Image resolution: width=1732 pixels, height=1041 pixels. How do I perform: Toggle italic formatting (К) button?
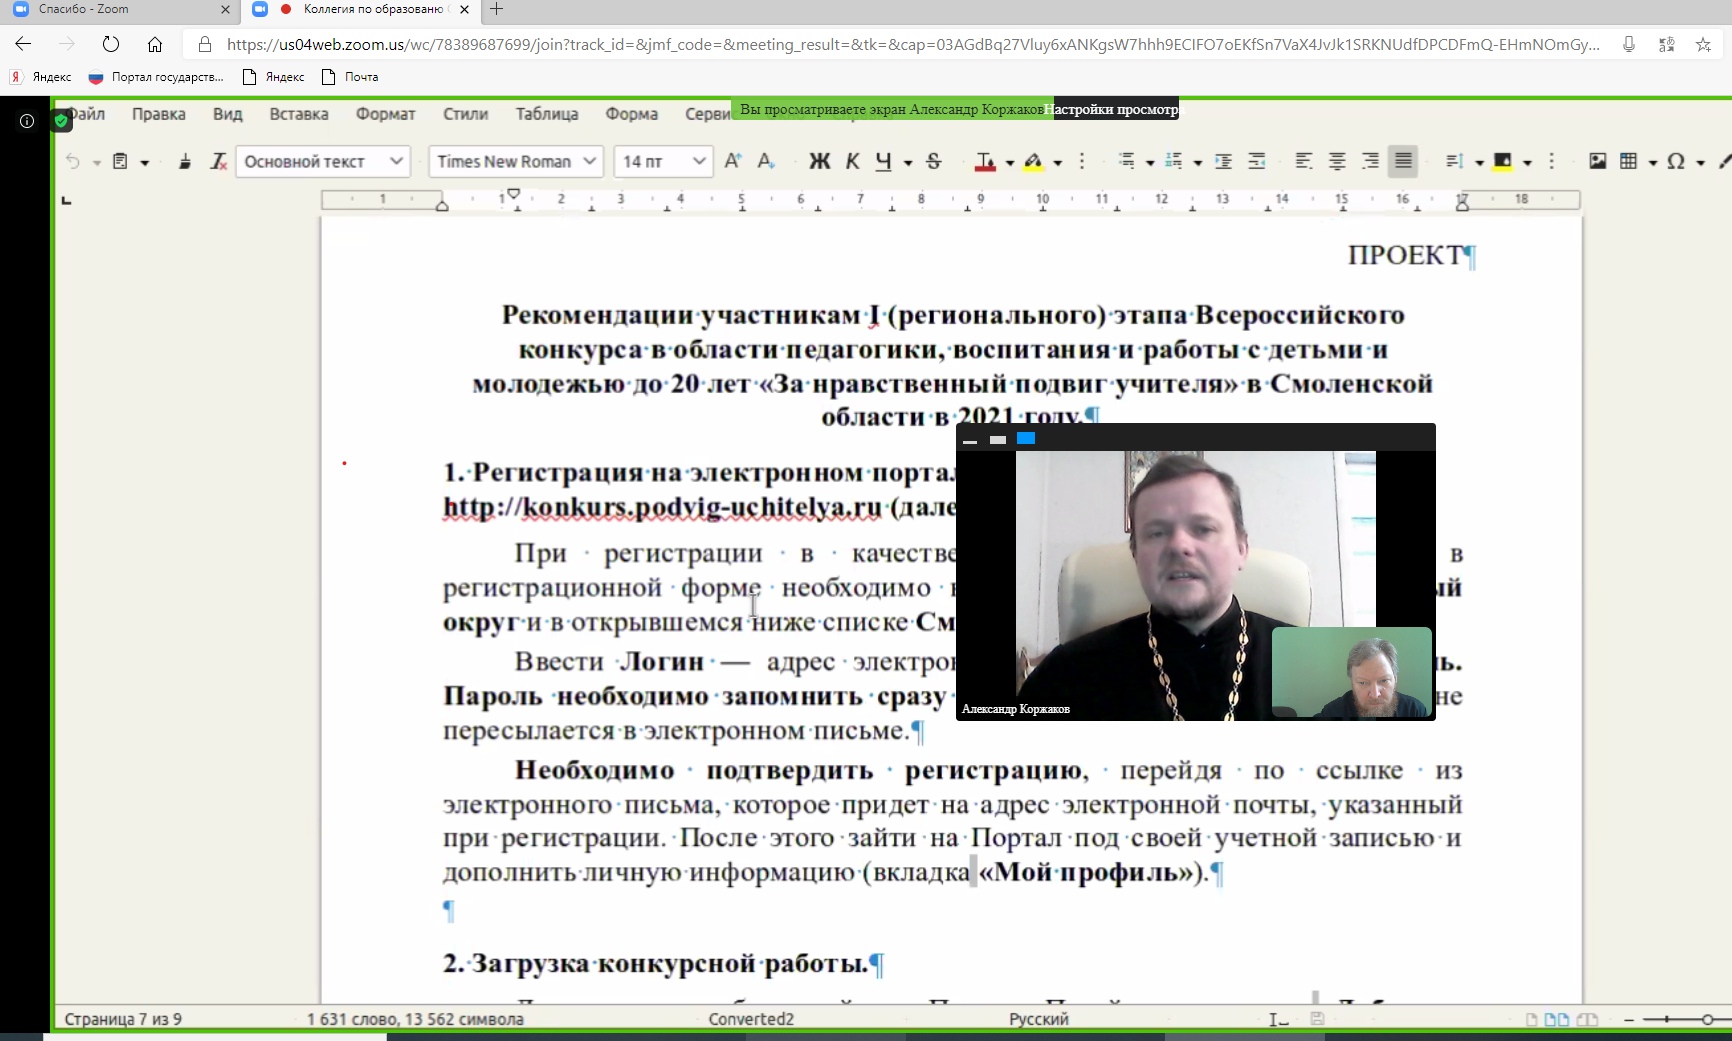click(852, 161)
